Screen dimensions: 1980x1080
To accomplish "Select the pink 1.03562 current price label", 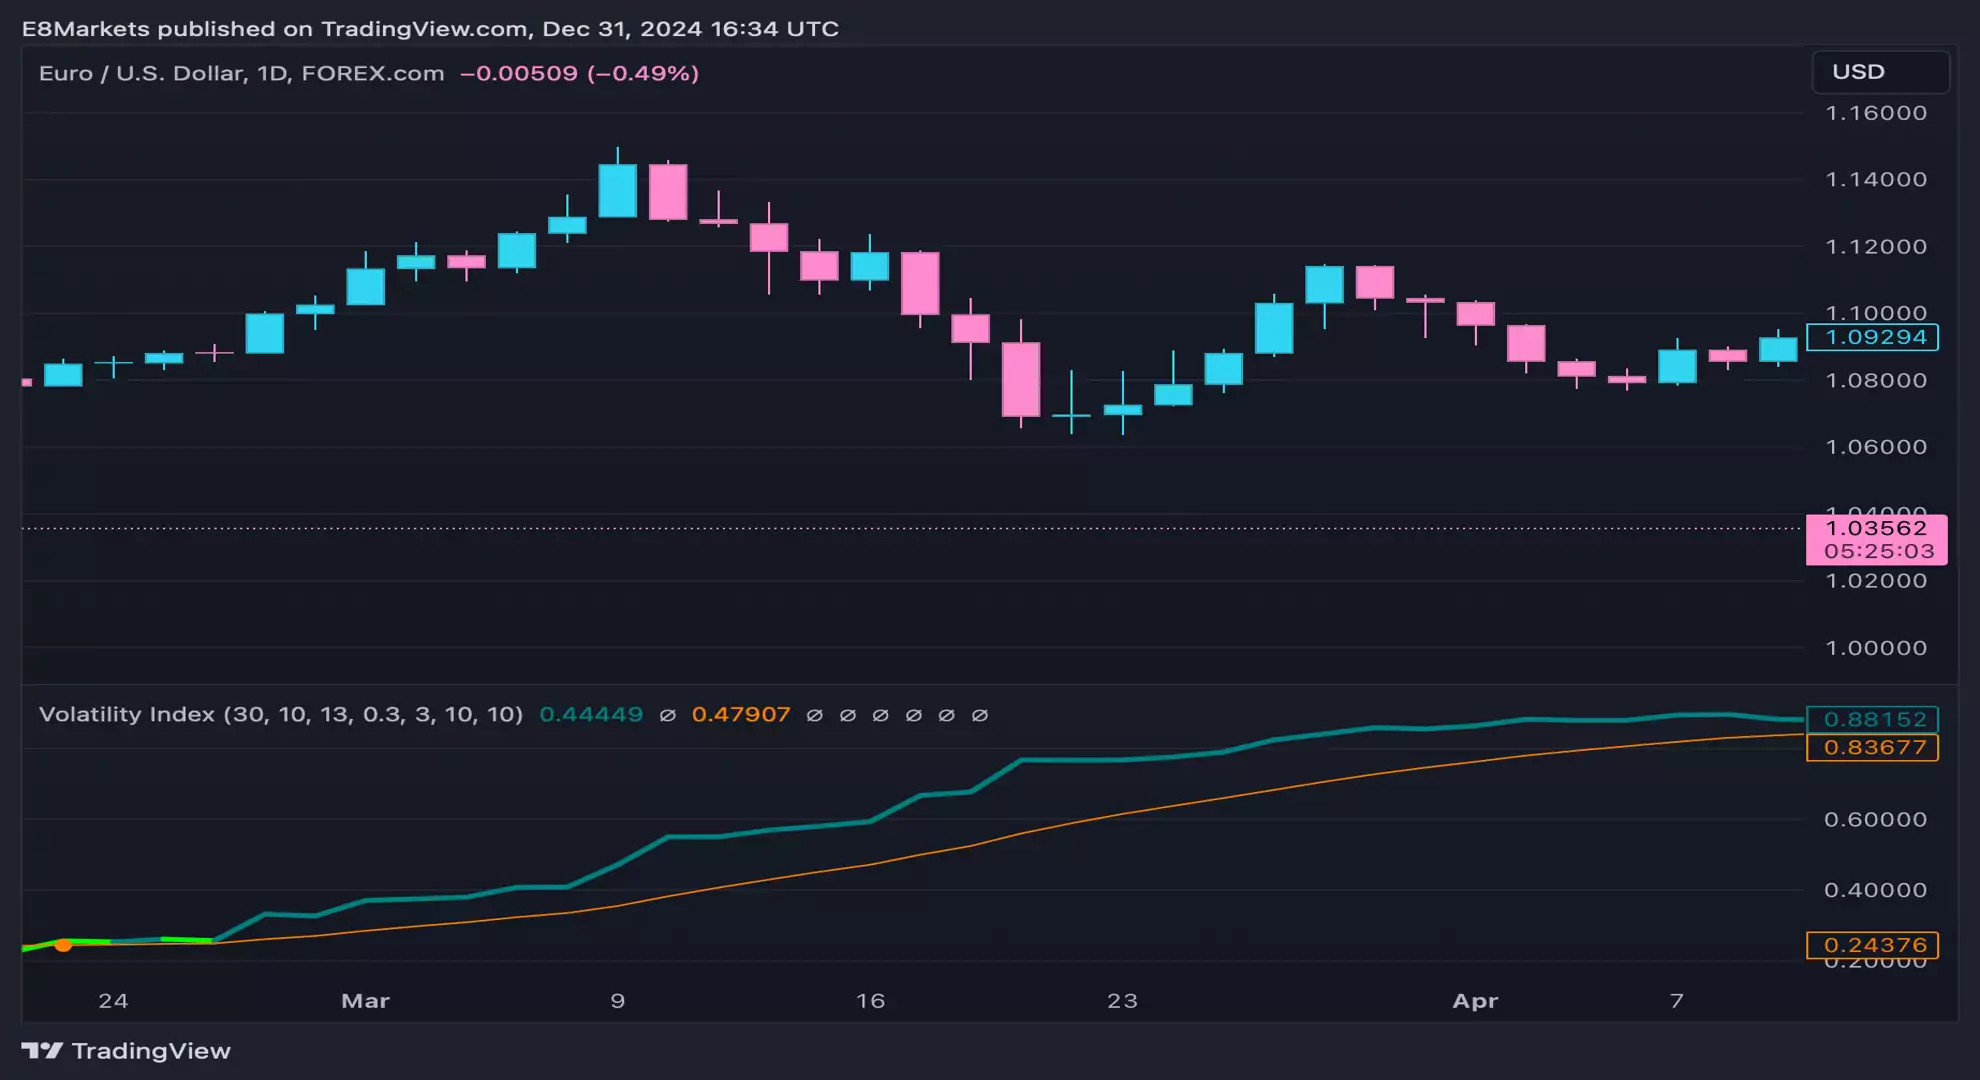I will coord(1876,528).
